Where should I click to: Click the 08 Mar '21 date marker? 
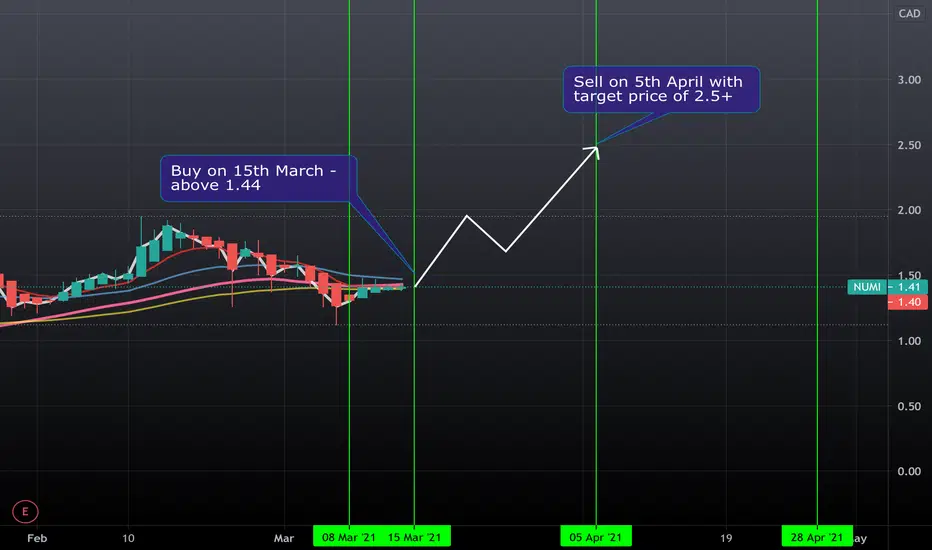click(348, 538)
